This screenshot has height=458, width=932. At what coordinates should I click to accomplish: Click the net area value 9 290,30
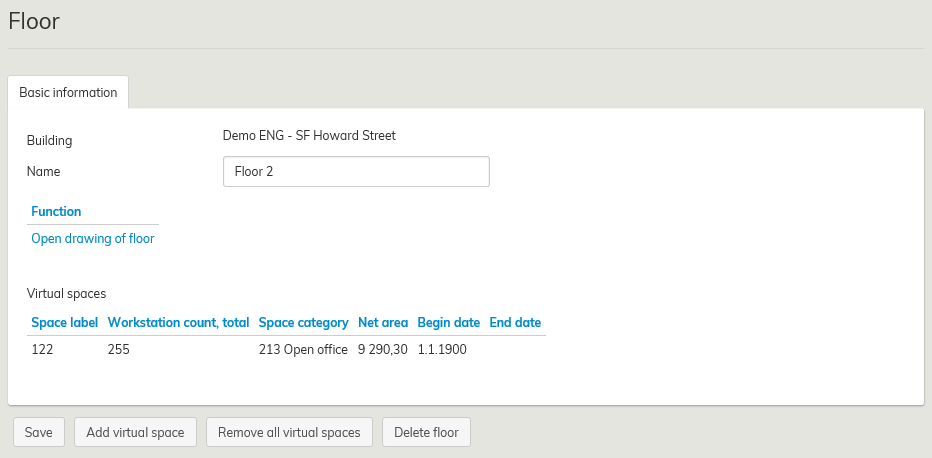point(382,350)
